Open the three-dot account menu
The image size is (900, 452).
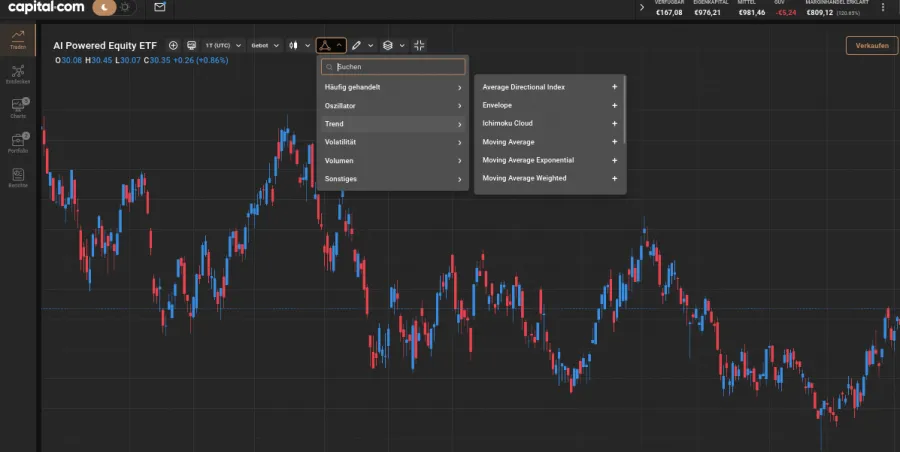point(883,8)
